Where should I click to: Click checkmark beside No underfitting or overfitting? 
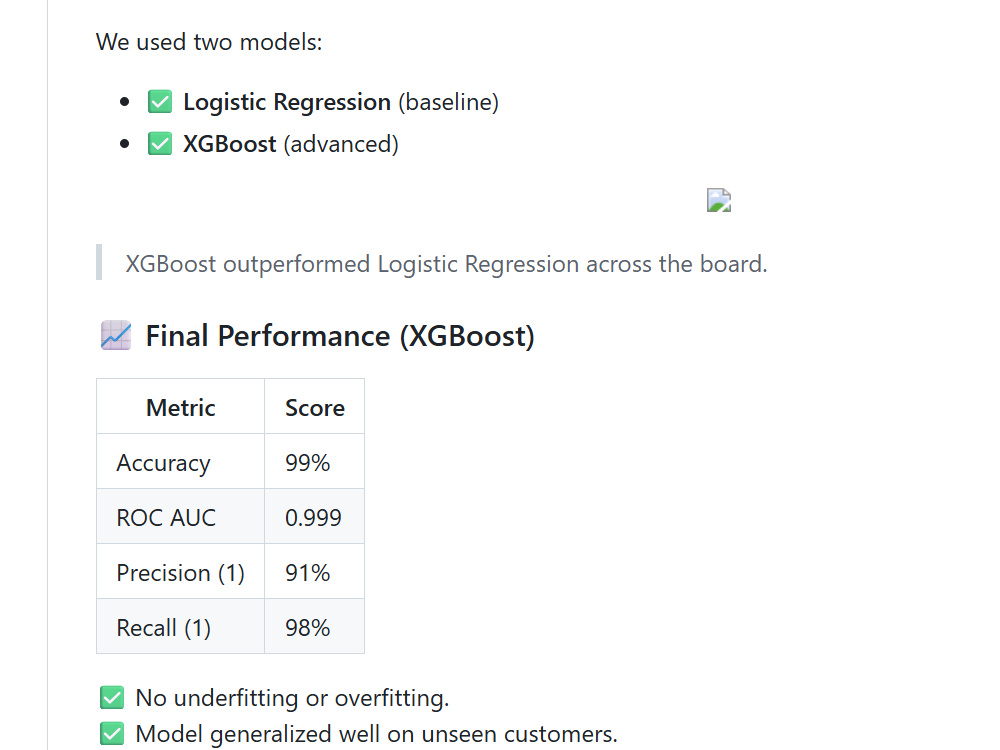[x=112, y=698]
